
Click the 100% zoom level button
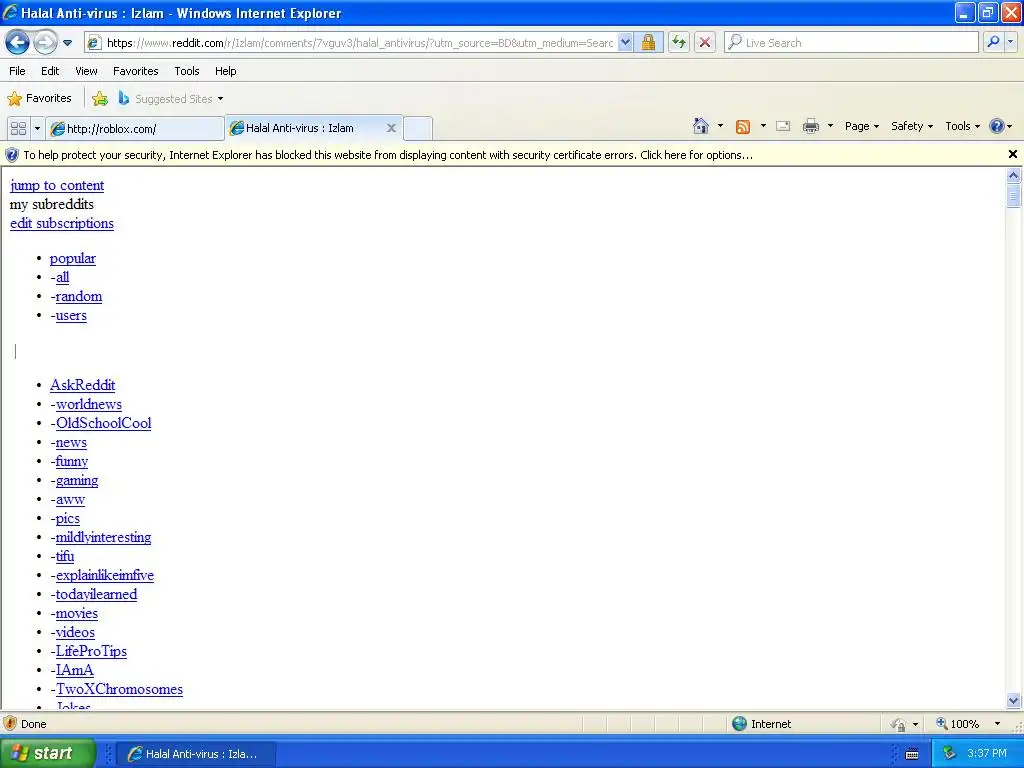tap(958, 724)
